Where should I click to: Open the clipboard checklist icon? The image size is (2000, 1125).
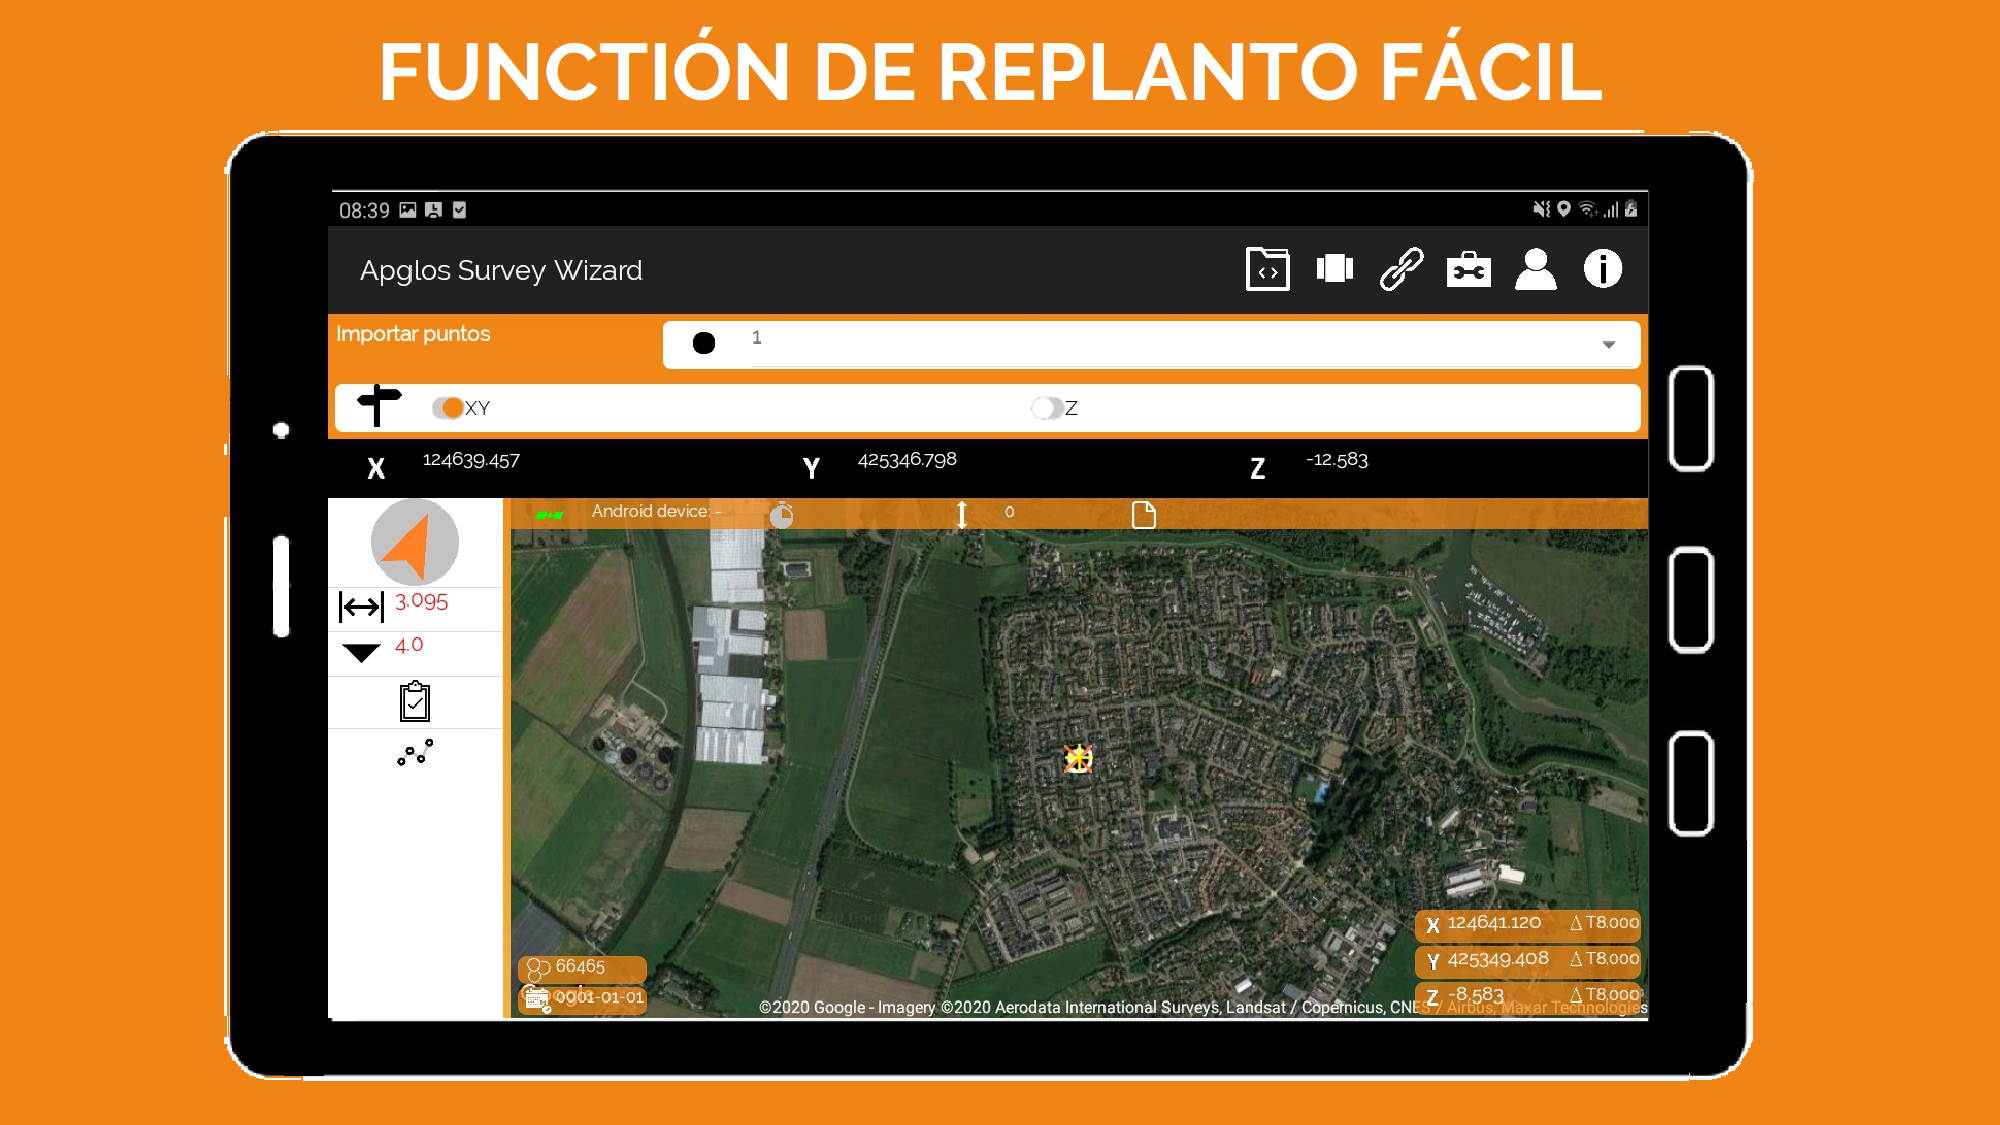click(x=414, y=702)
